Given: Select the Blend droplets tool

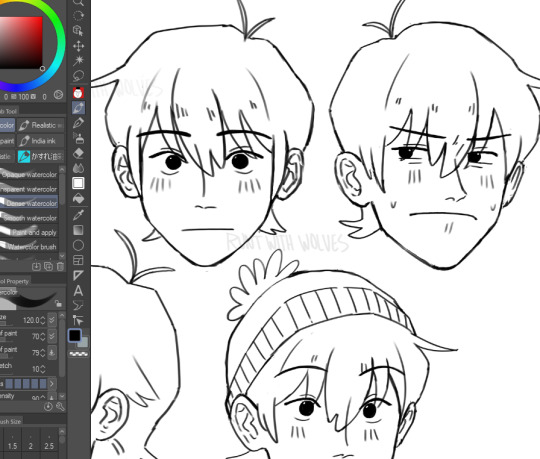Looking at the screenshot, I should click(x=79, y=168).
